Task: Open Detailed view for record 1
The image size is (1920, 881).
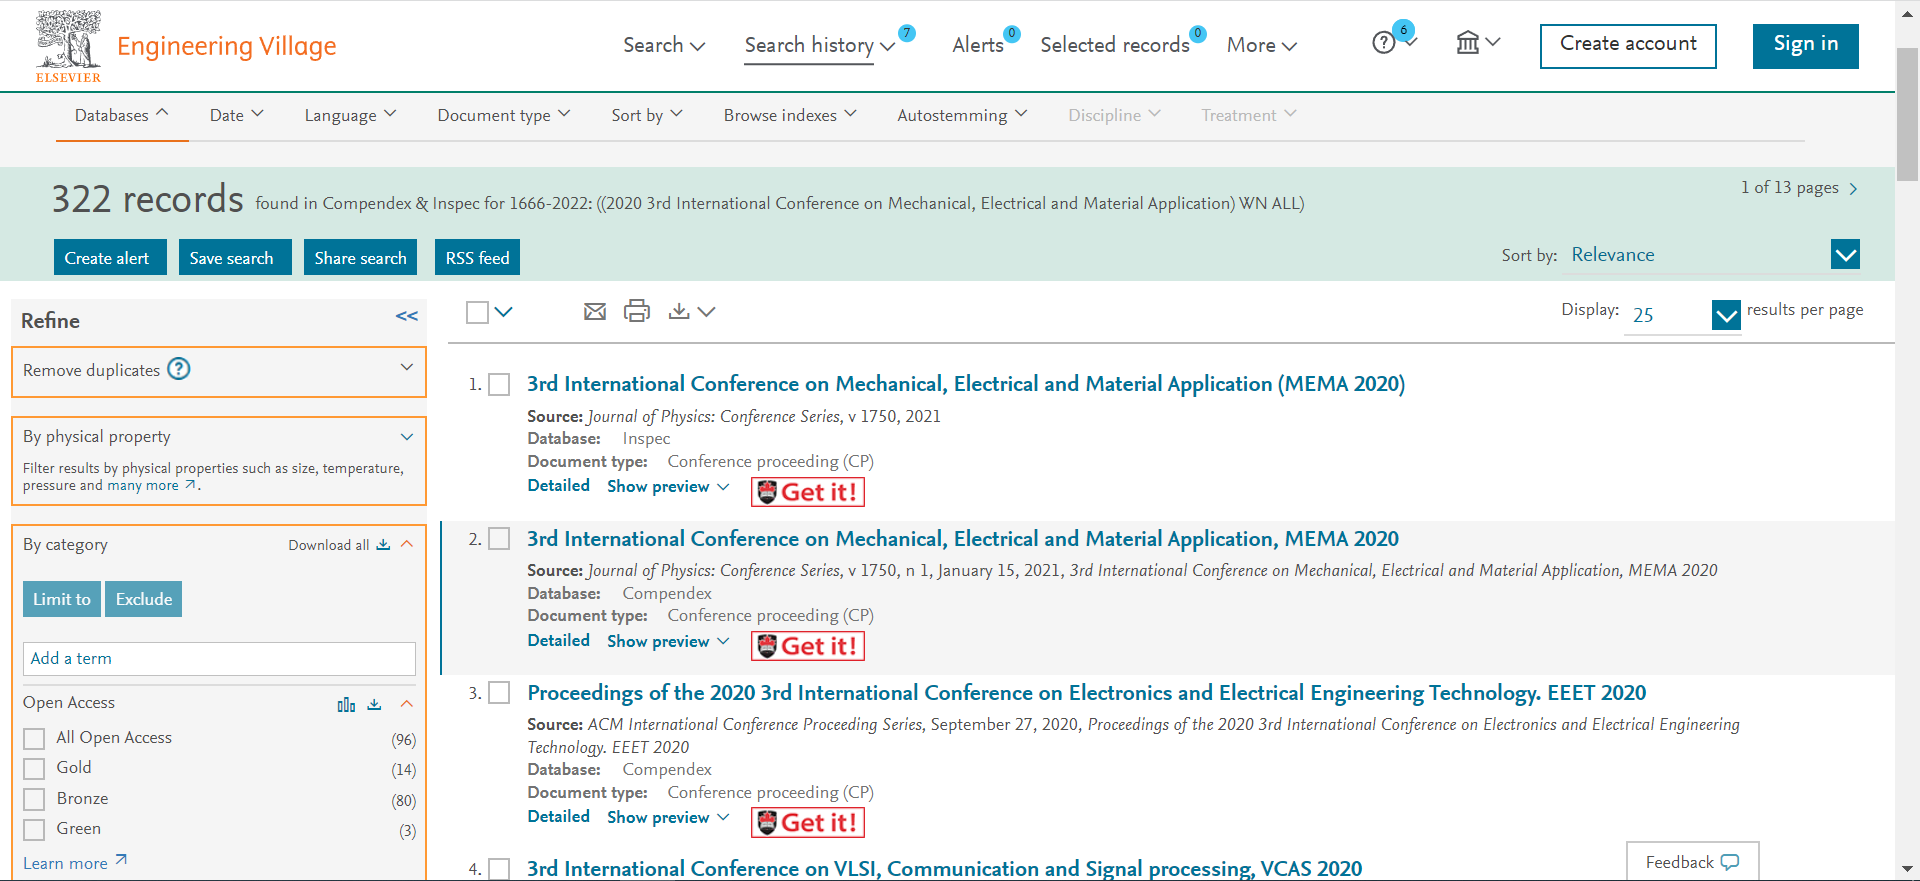Action: pos(559,486)
